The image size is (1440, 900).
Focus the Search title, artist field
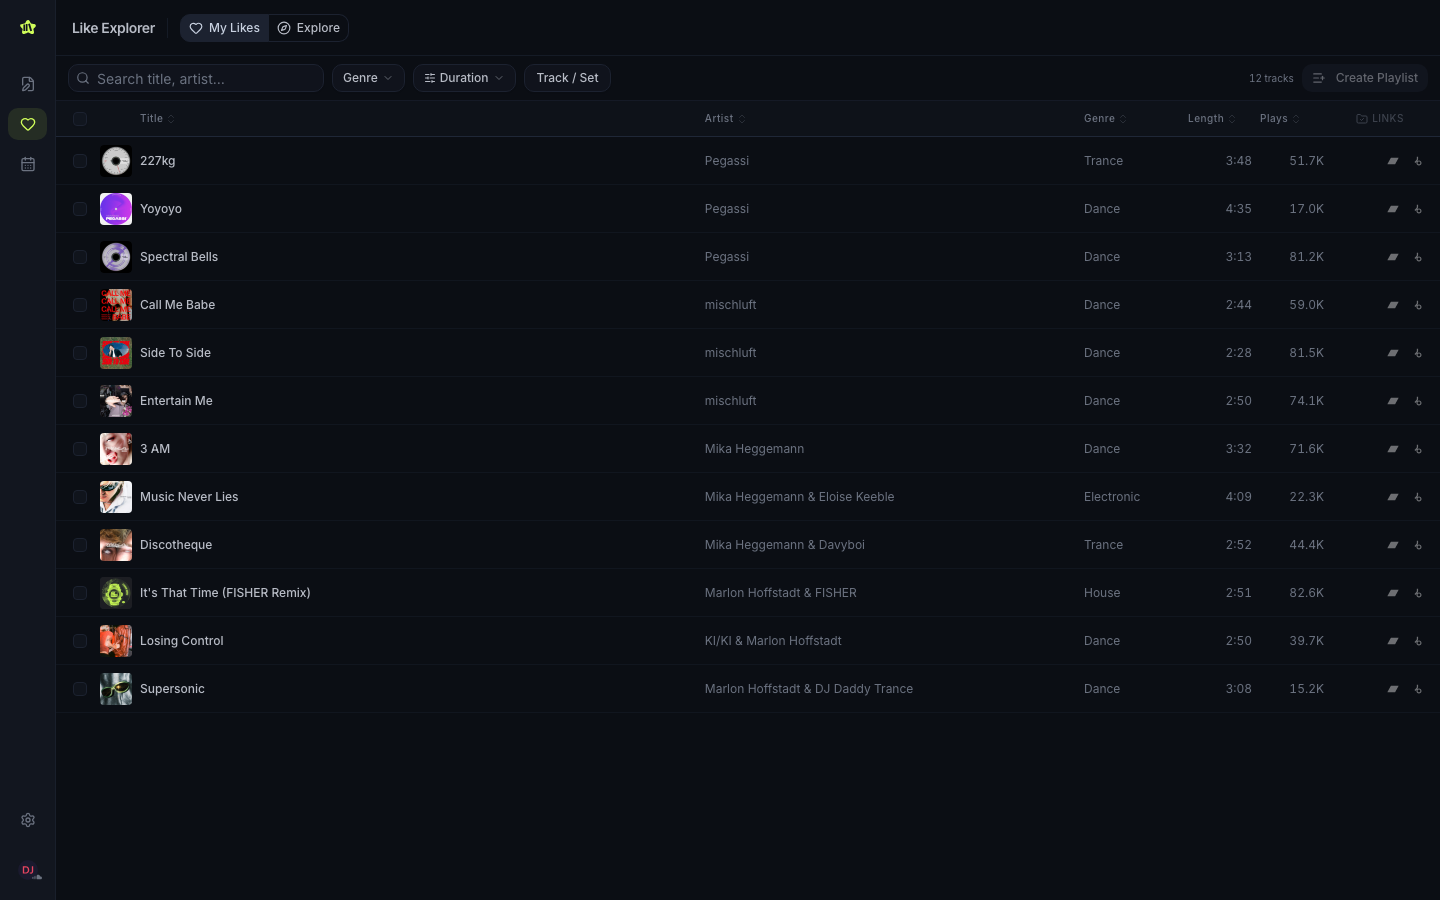pos(205,78)
